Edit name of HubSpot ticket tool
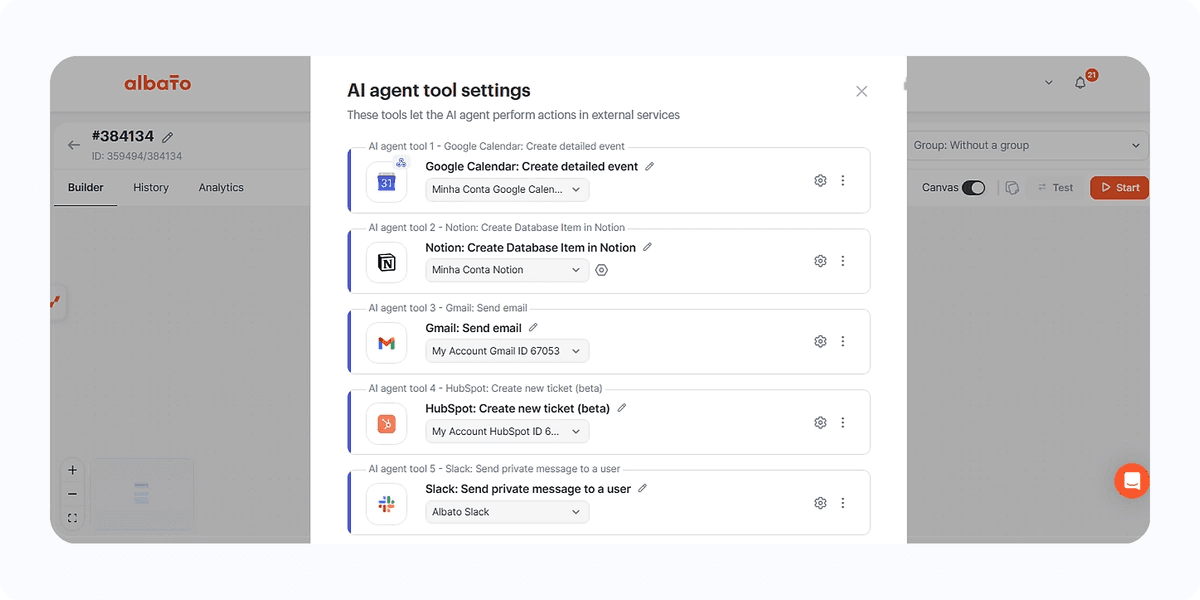The image size is (1200, 600). pyautogui.click(x=621, y=408)
